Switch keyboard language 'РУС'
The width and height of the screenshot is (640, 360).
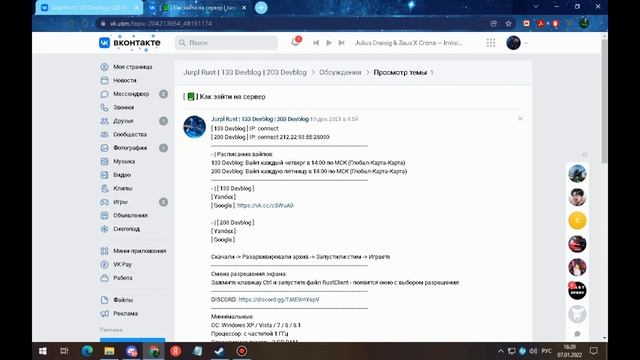[x=547, y=351]
